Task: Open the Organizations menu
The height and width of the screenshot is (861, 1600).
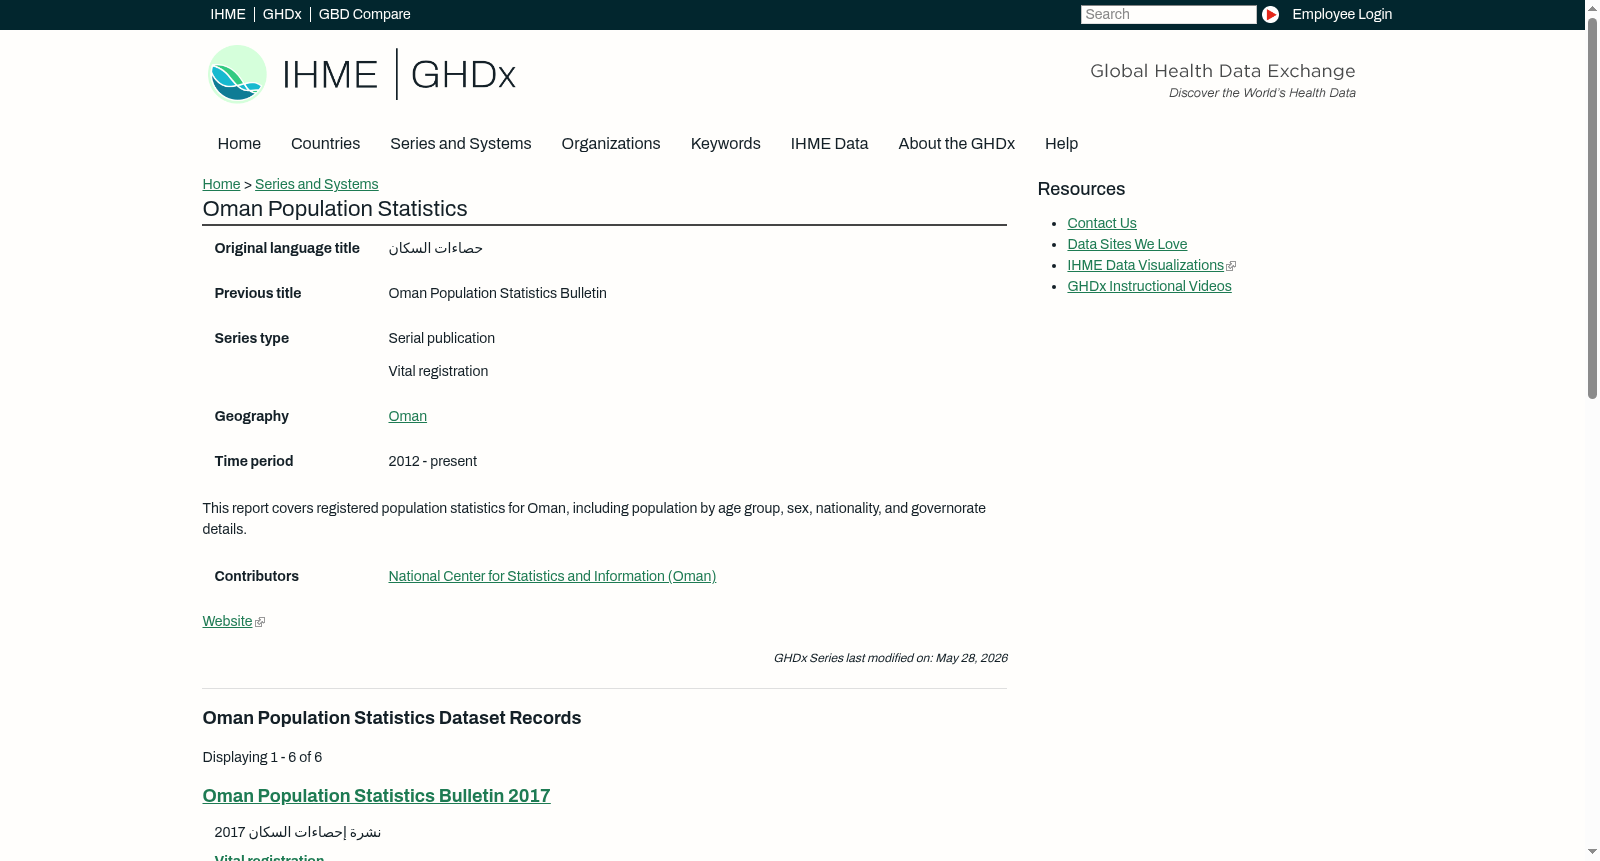Action: coord(611,144)
